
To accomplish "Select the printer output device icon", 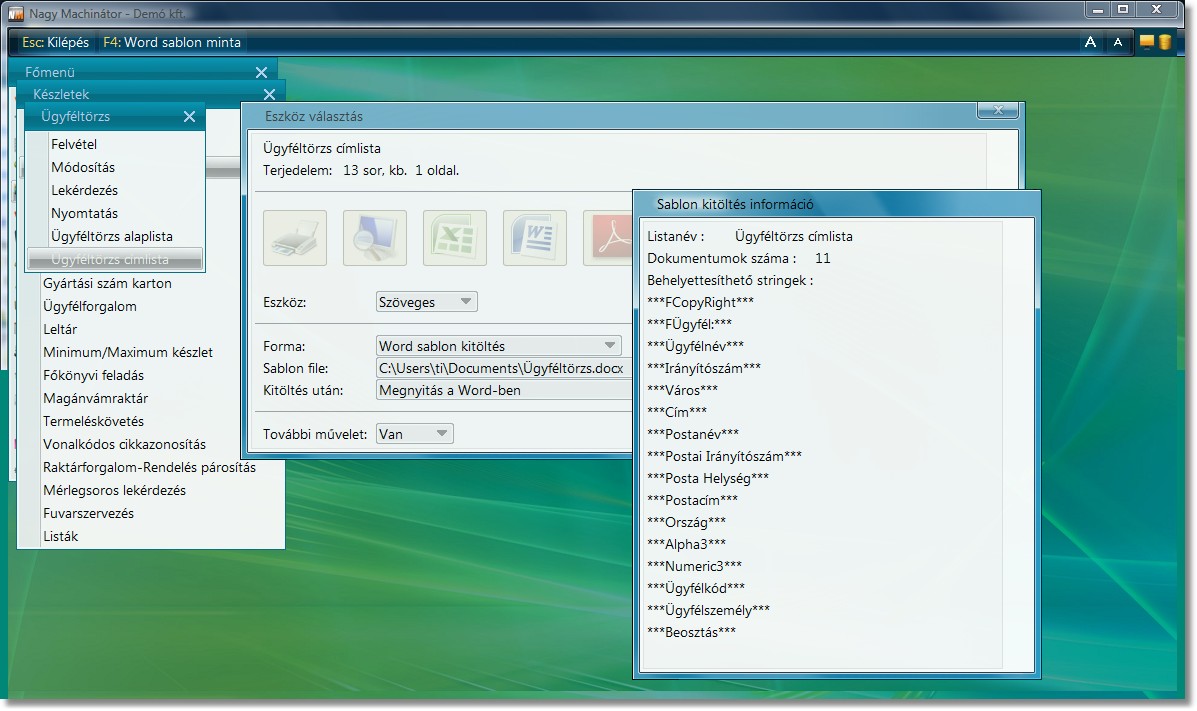I will click(295, 238).
